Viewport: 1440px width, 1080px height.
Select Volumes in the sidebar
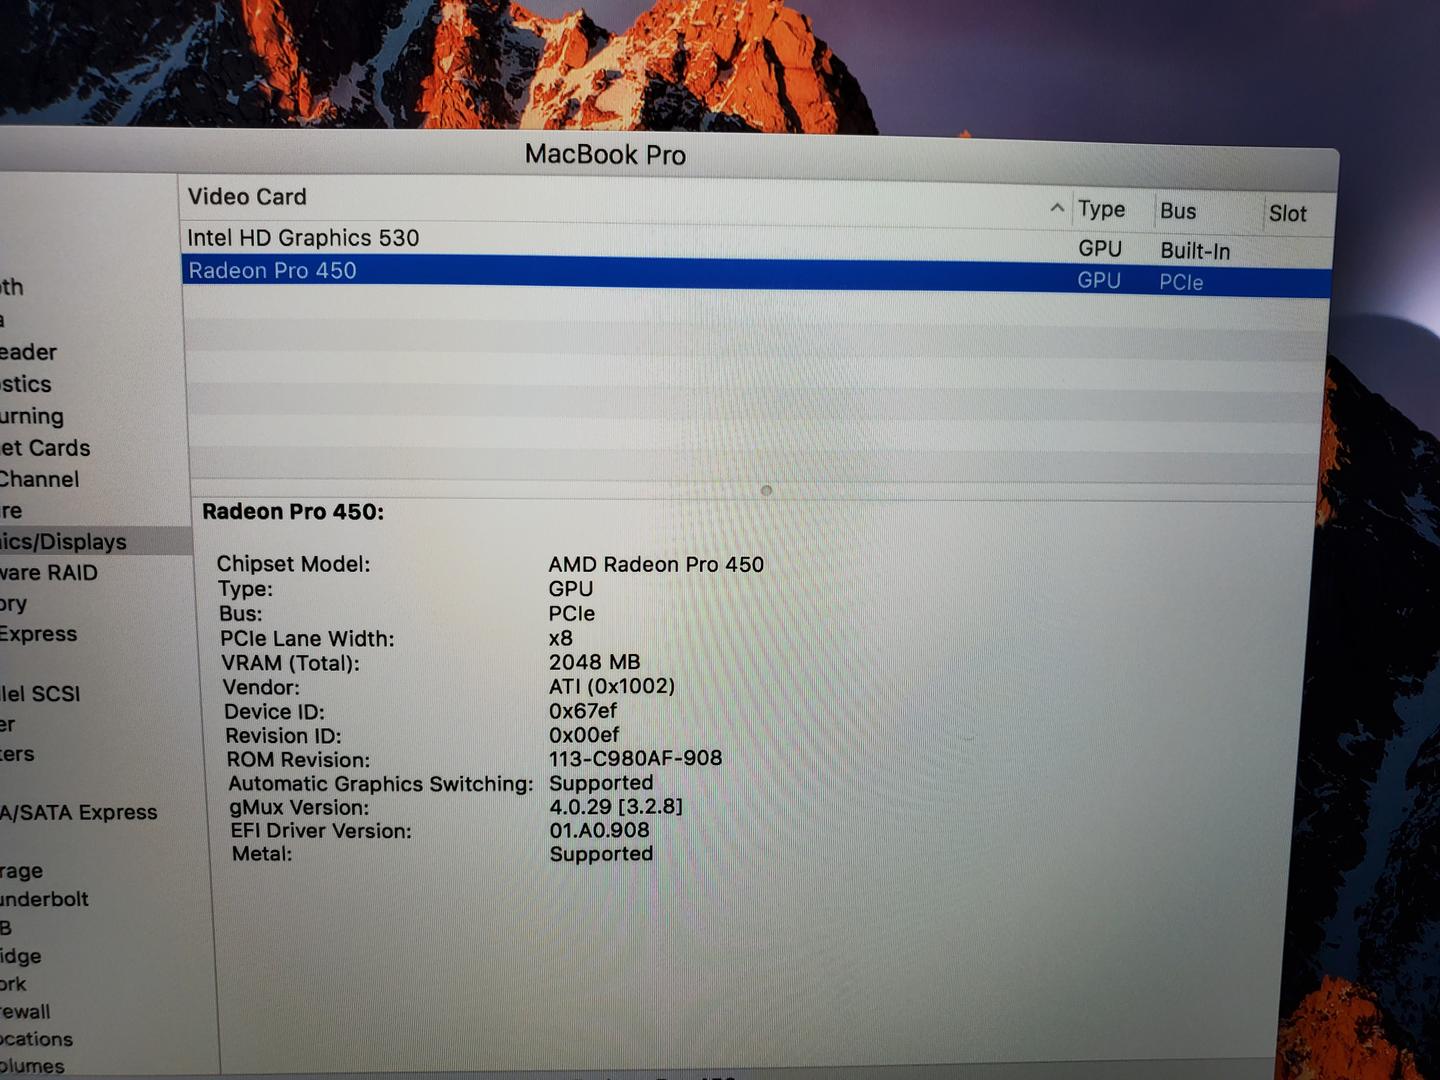click(32, 1066)
